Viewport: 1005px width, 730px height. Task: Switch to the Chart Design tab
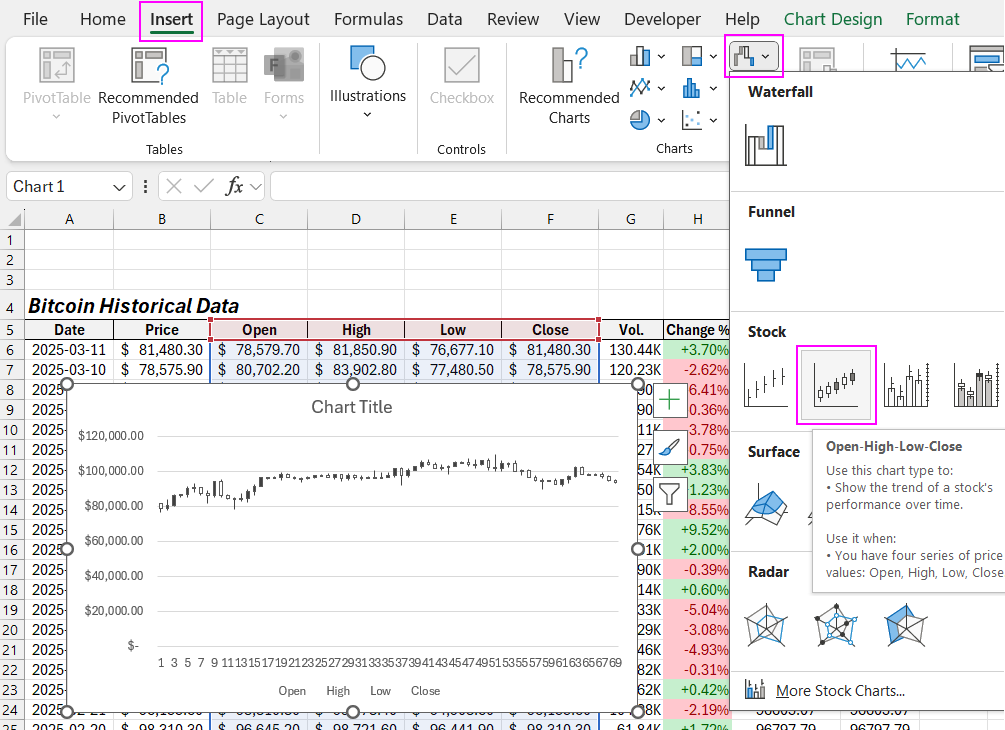[833, 18]
